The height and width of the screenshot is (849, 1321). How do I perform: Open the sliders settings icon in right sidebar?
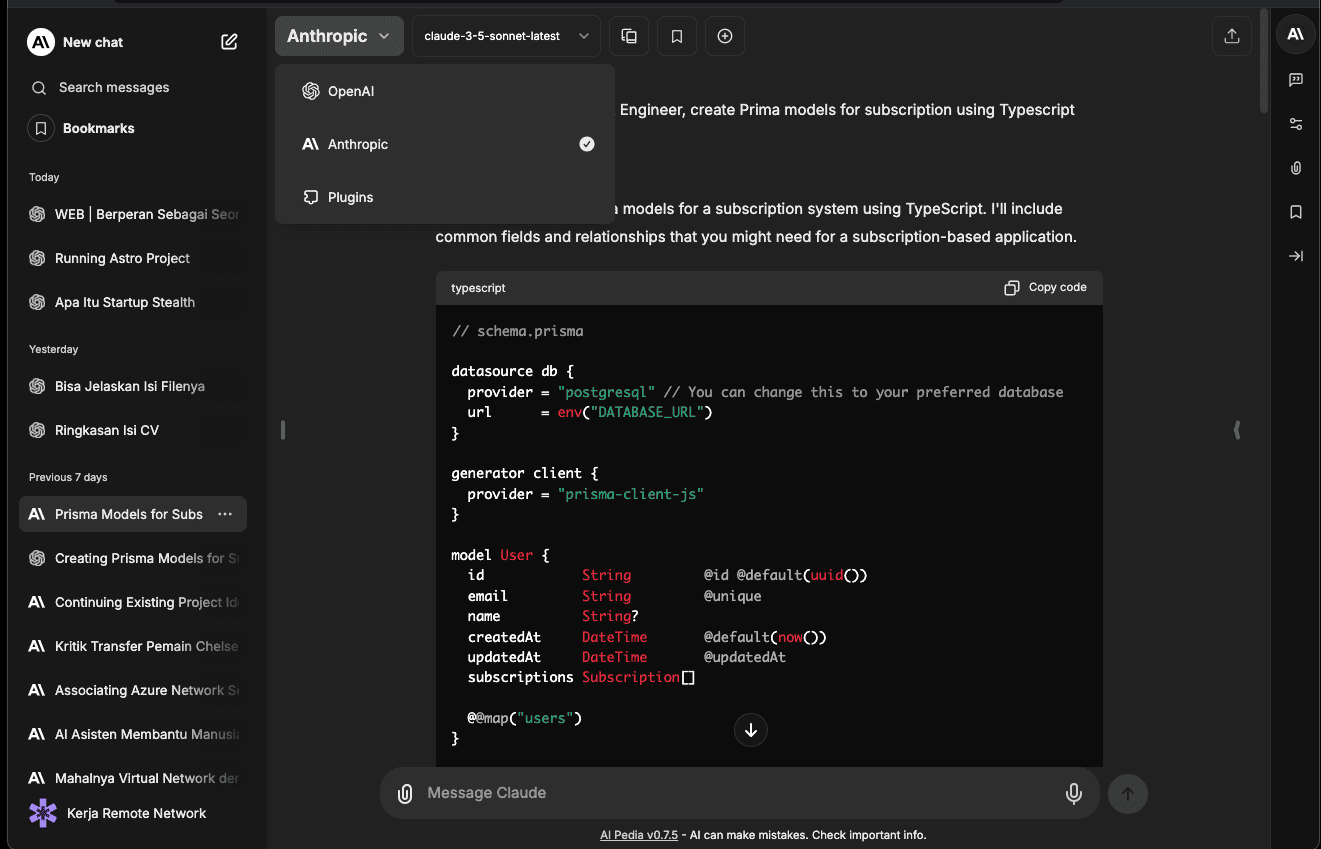click(x=1296, y=124)
